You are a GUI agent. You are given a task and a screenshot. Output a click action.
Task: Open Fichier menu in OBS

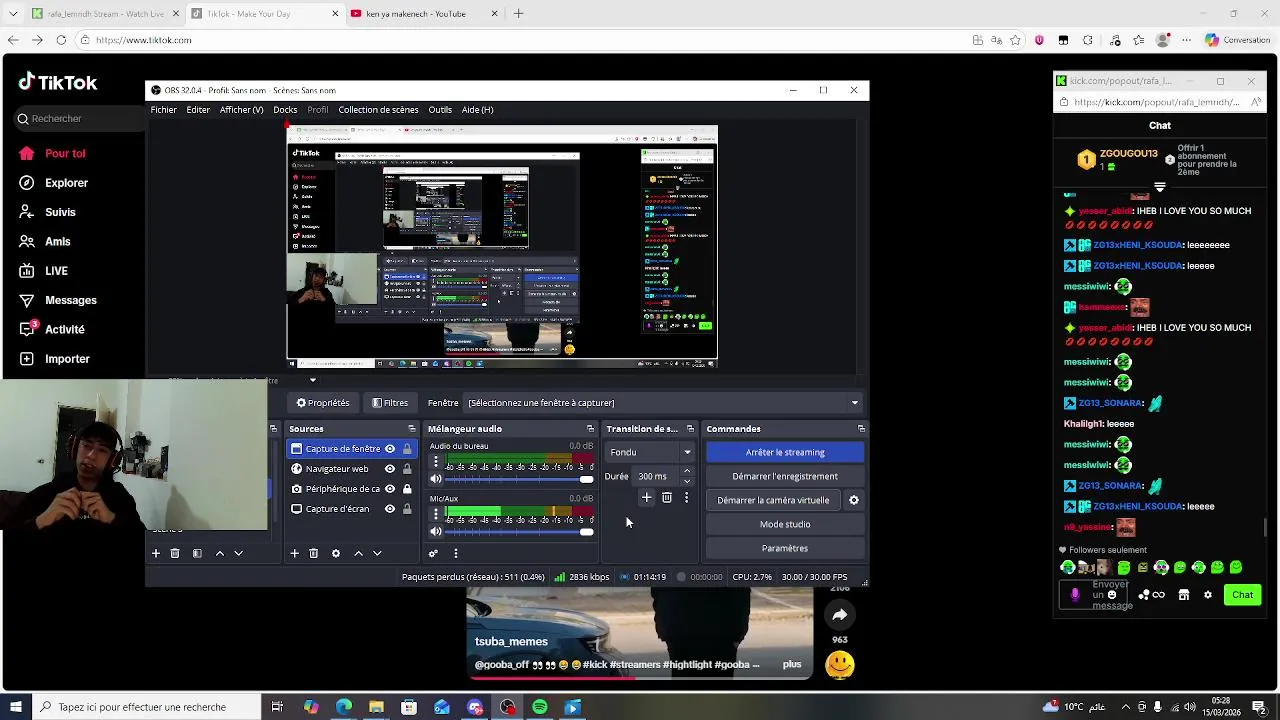tap(163, 110)
